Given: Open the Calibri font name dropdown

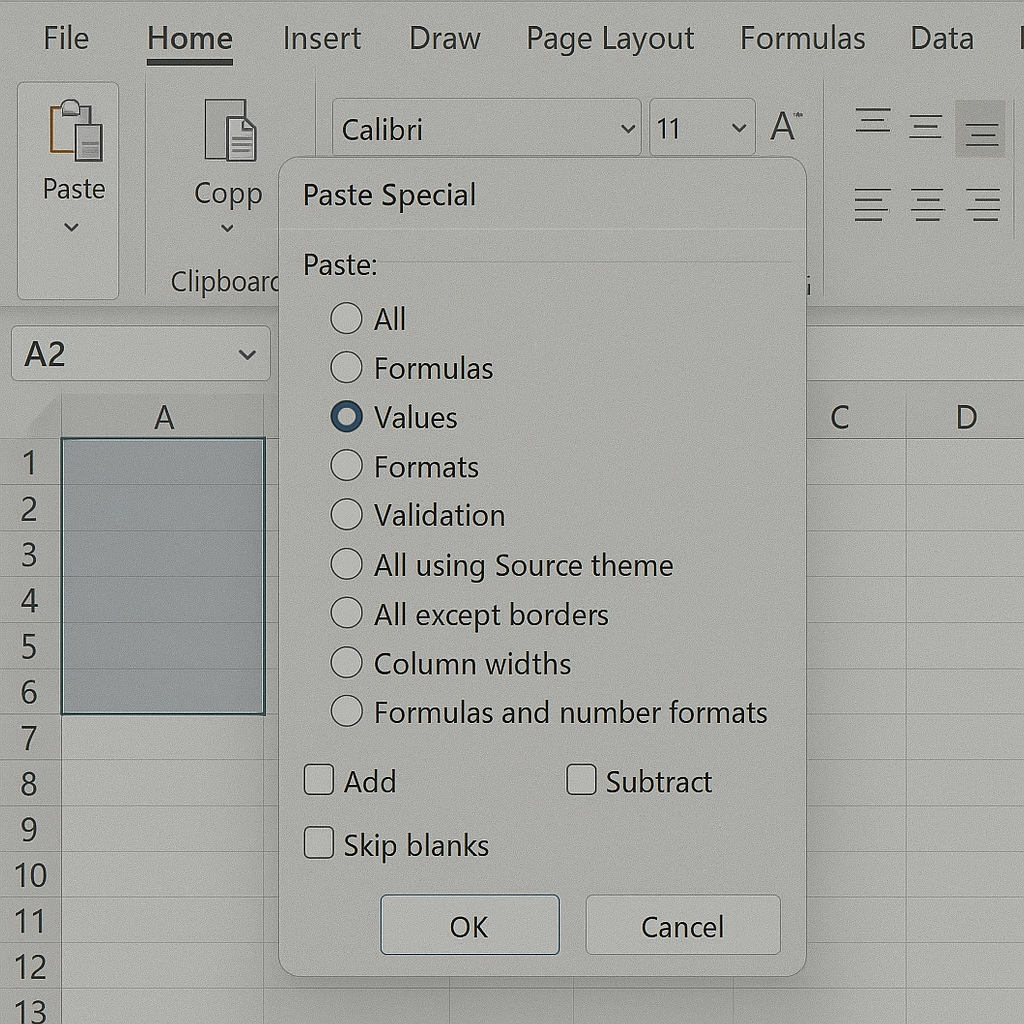Looking at the screenshot, I should 627,129.
